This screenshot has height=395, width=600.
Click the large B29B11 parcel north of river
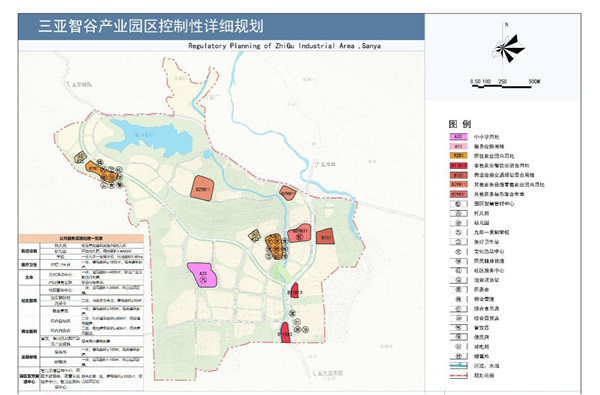click(x=202, y=188)
